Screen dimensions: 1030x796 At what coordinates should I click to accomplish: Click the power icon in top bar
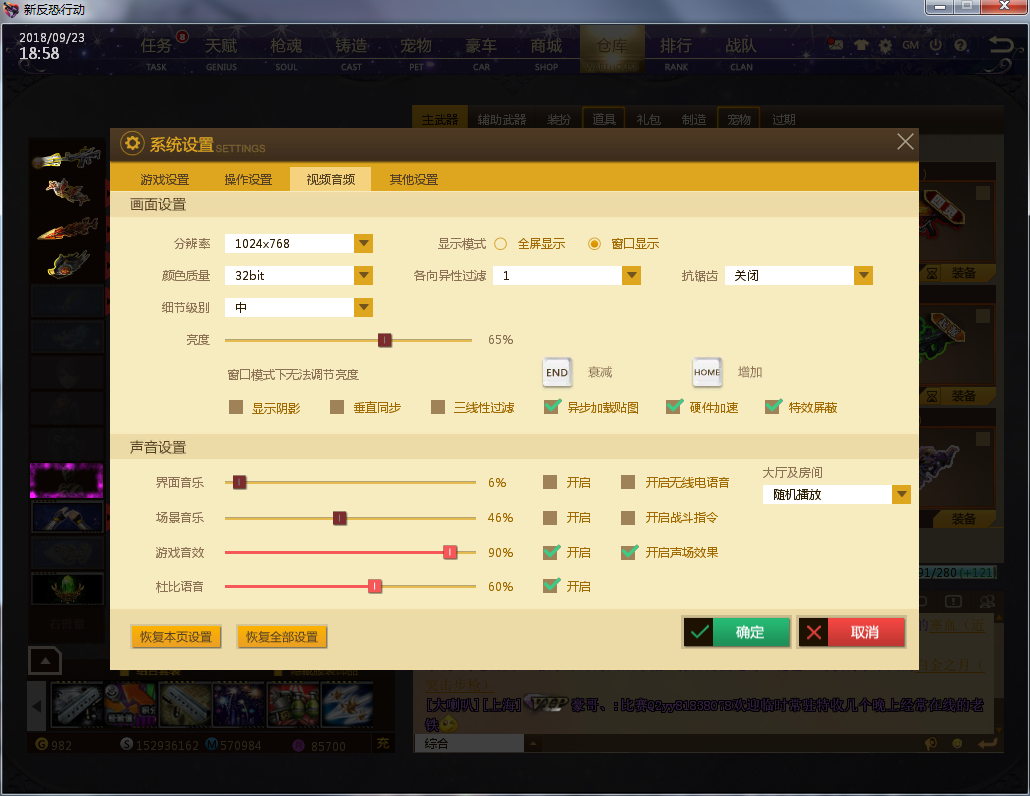pos(935,45)
